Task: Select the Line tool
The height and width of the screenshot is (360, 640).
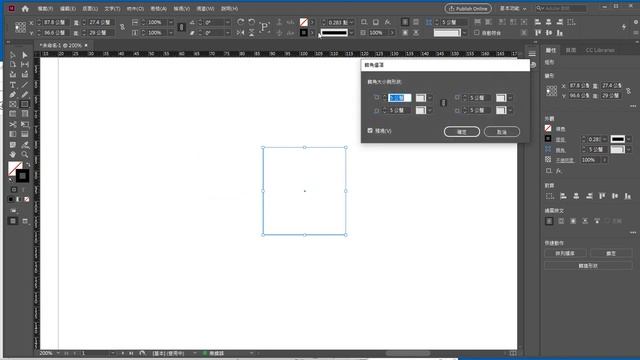Action: (25, 85)
